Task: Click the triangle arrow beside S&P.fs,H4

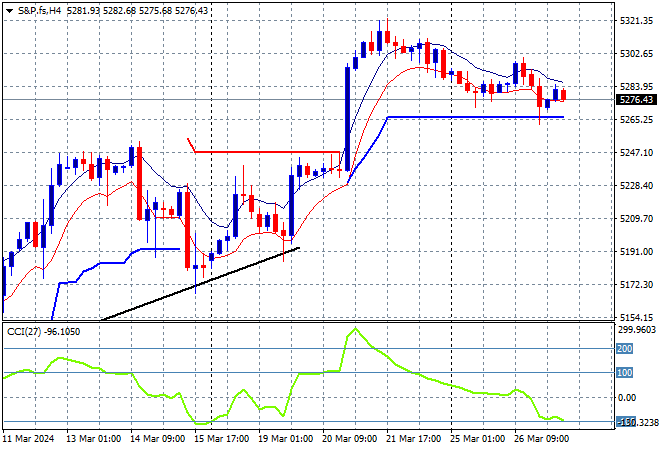Action: [x=9, y=10]
